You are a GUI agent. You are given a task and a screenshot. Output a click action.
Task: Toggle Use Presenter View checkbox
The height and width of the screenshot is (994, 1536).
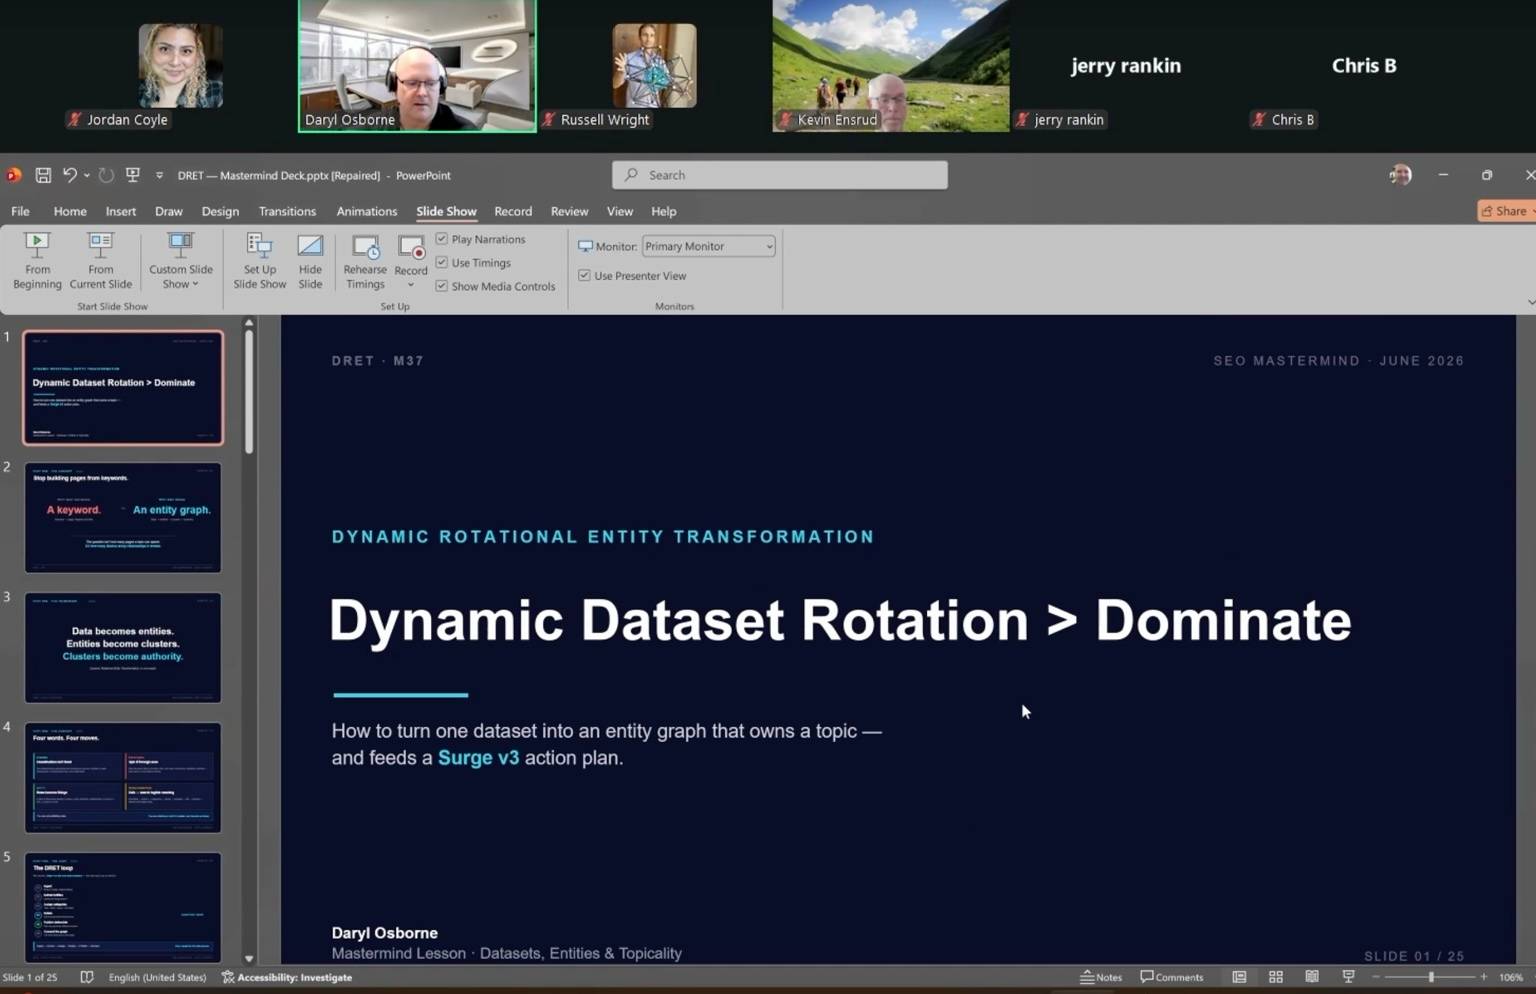point(584,275)
